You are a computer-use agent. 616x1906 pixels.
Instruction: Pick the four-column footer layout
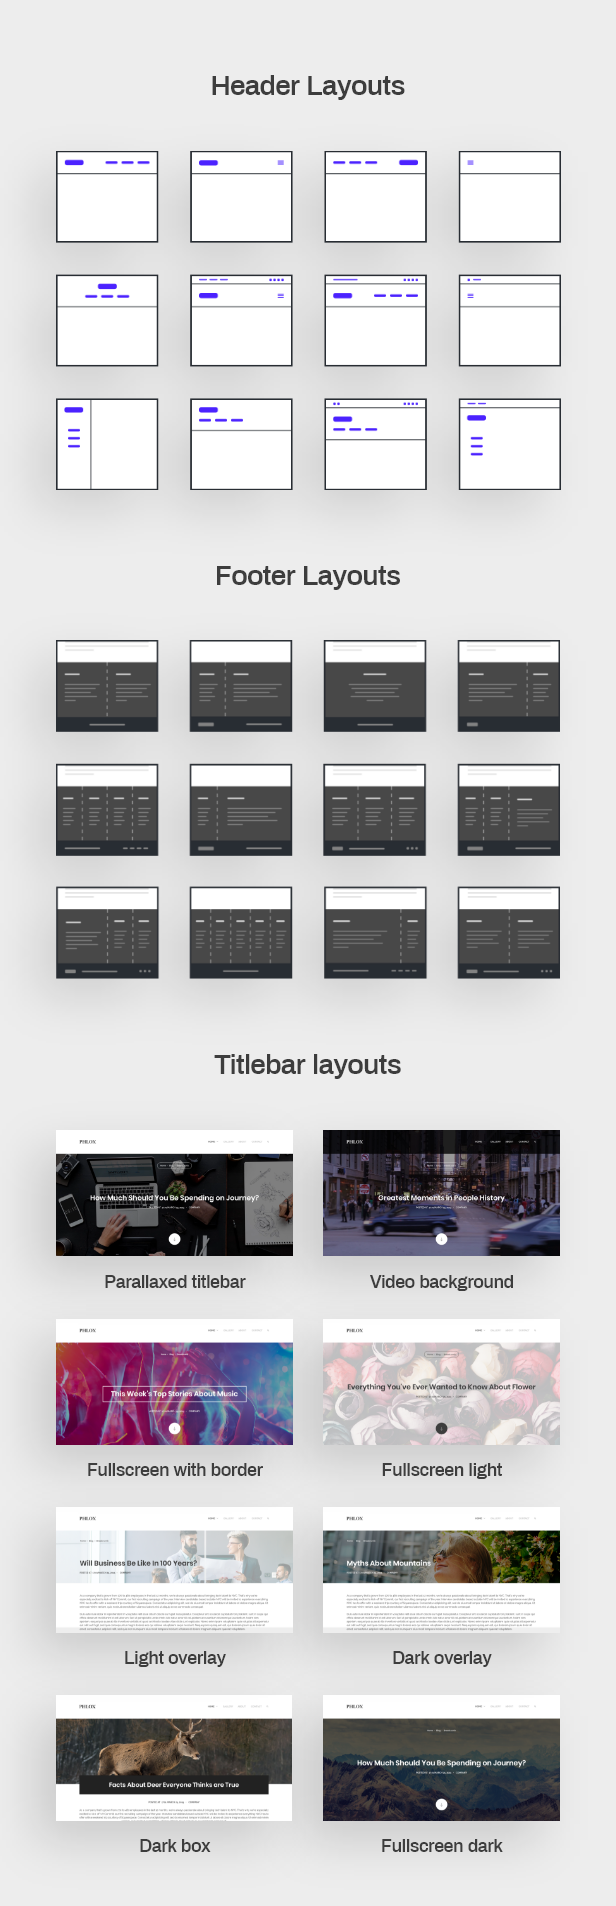pyautogui.click(x=107, y=810)
